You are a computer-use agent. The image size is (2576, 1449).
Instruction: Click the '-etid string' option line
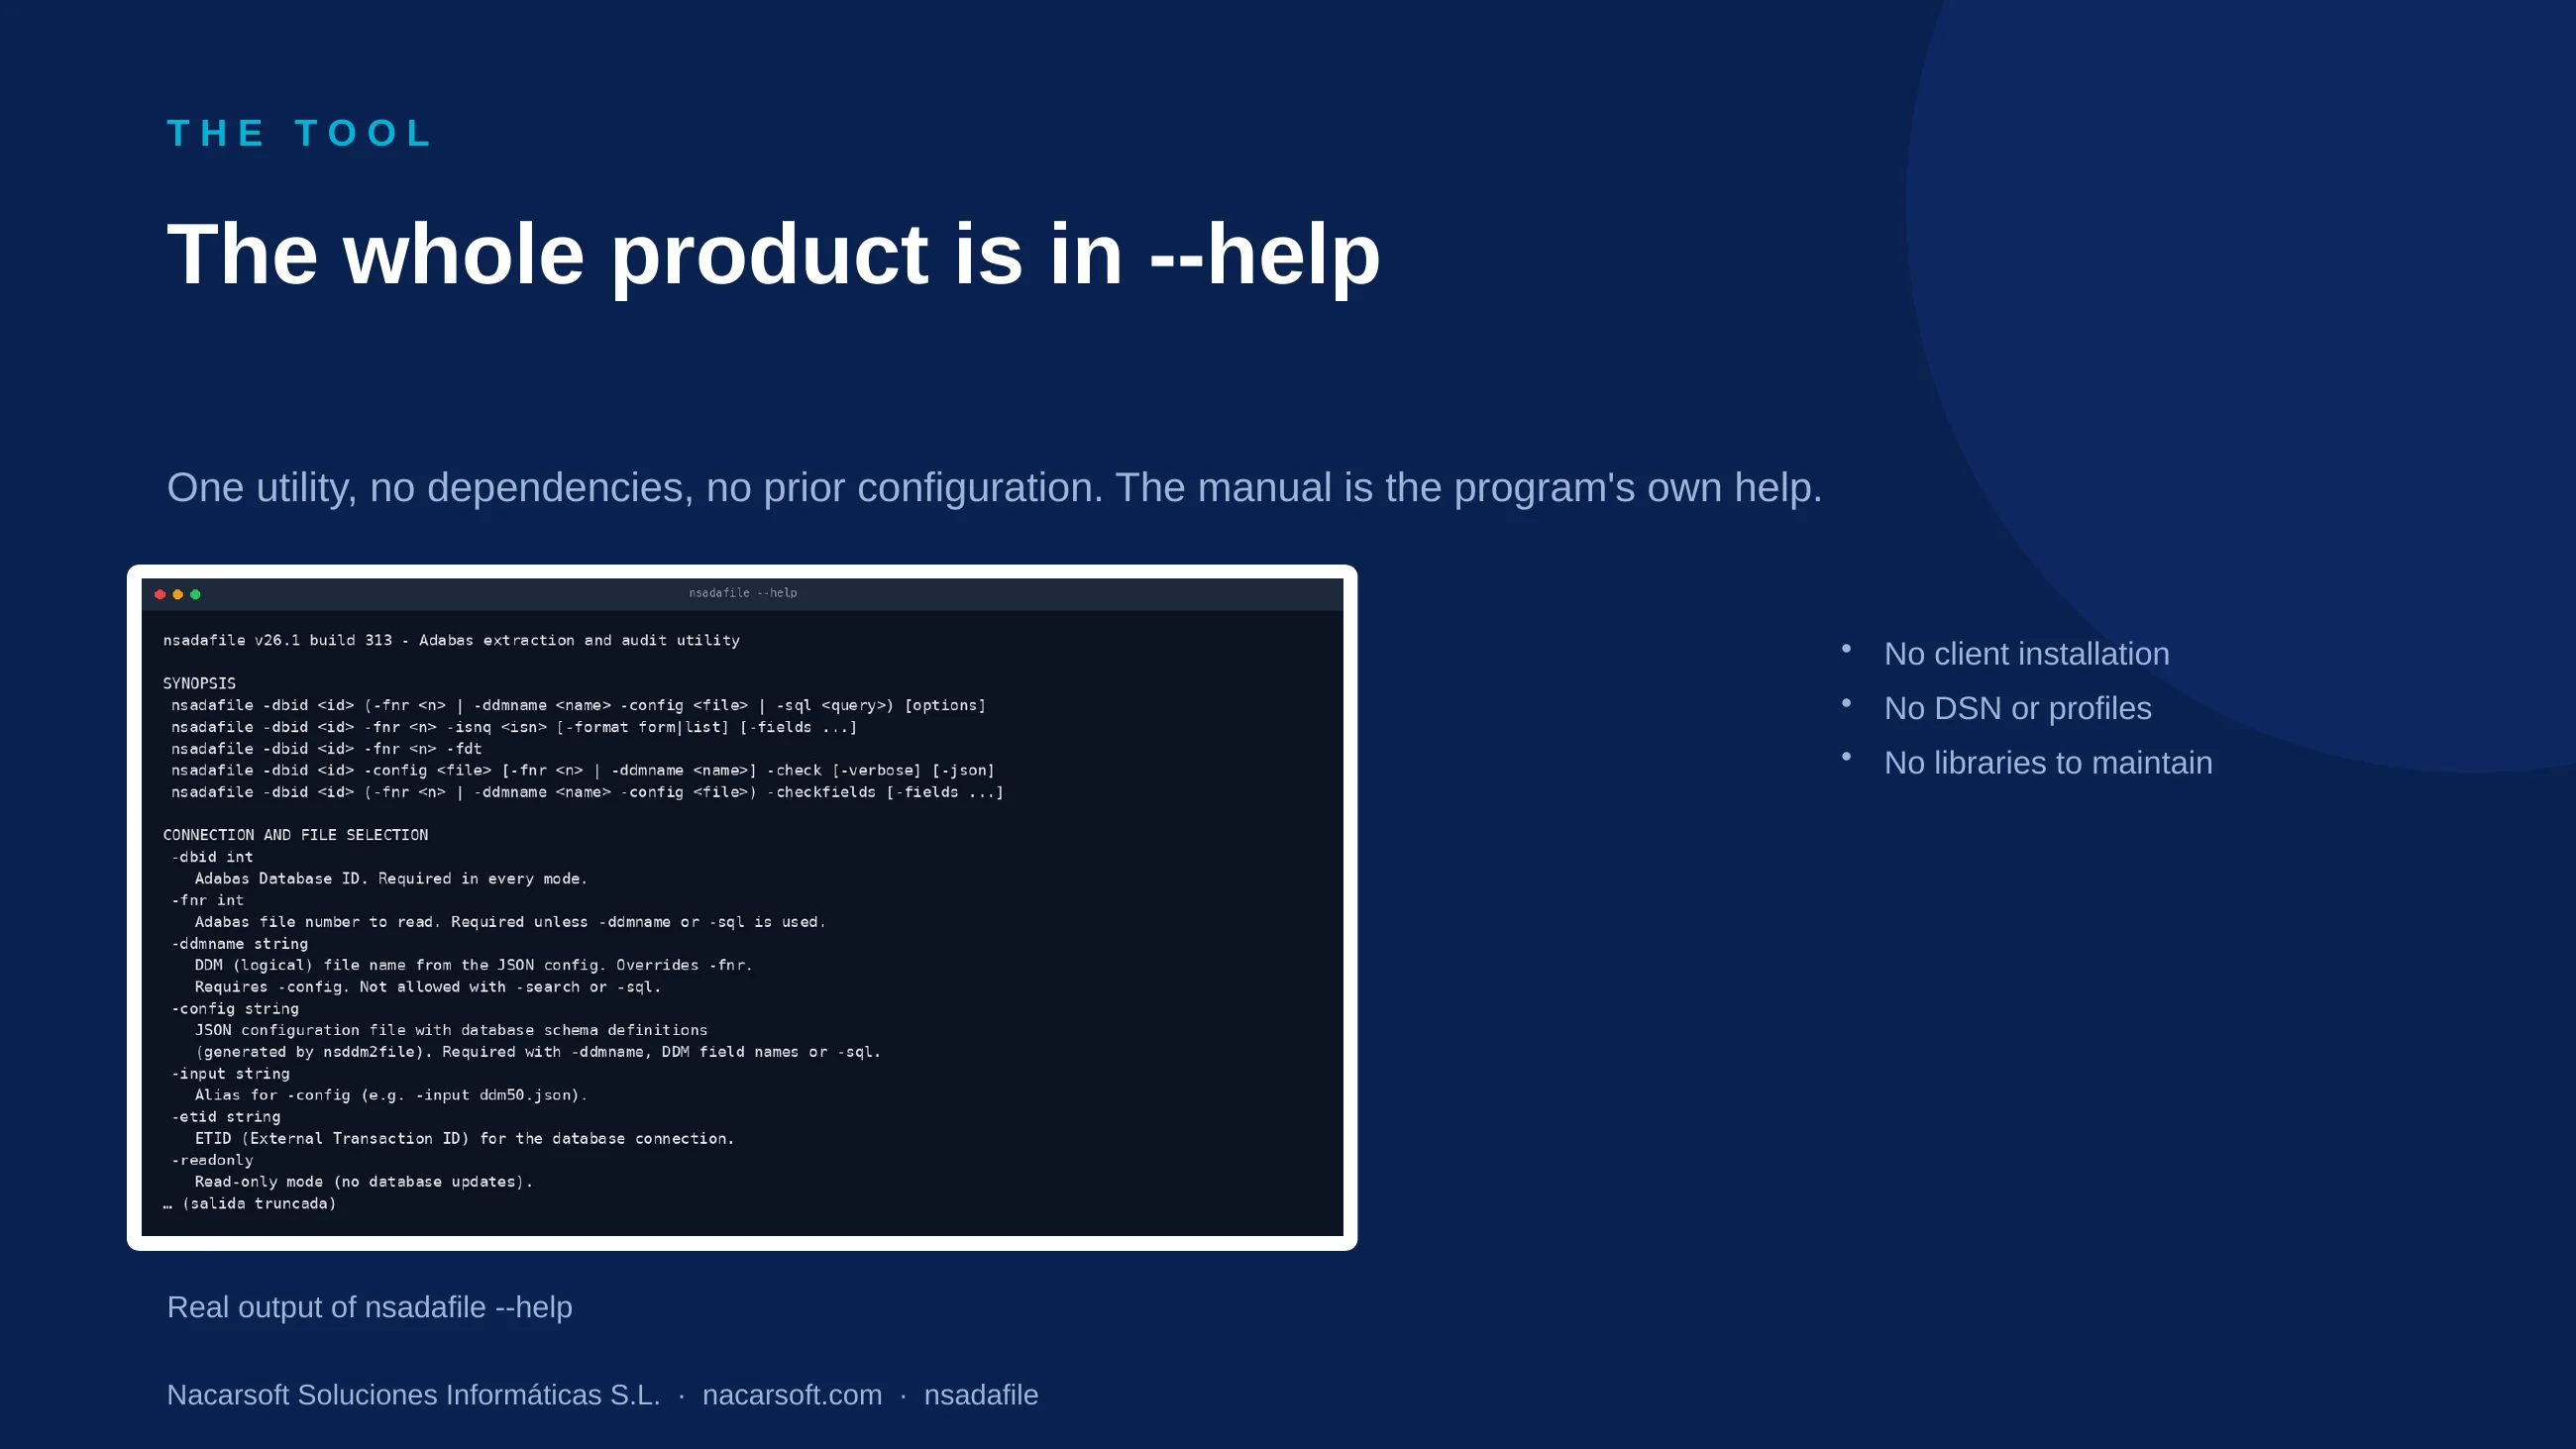tap(226, 1117)
